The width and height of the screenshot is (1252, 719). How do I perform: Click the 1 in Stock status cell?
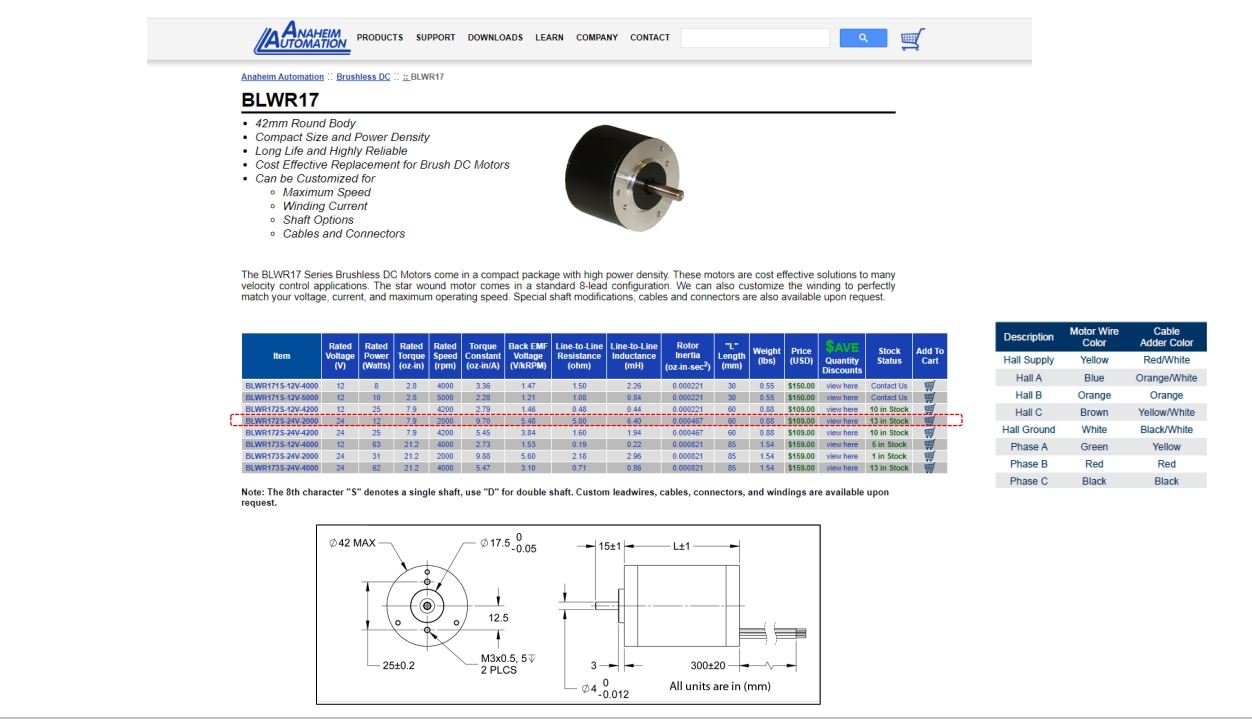pos(889,456)
